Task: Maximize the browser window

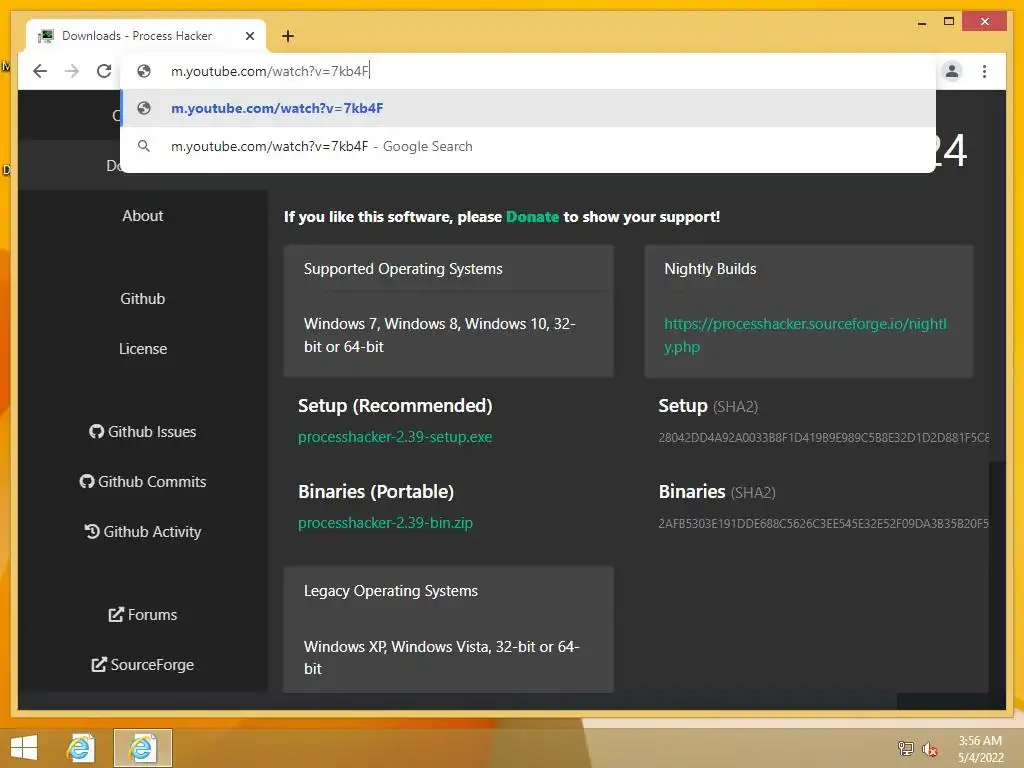Action: 949,22
